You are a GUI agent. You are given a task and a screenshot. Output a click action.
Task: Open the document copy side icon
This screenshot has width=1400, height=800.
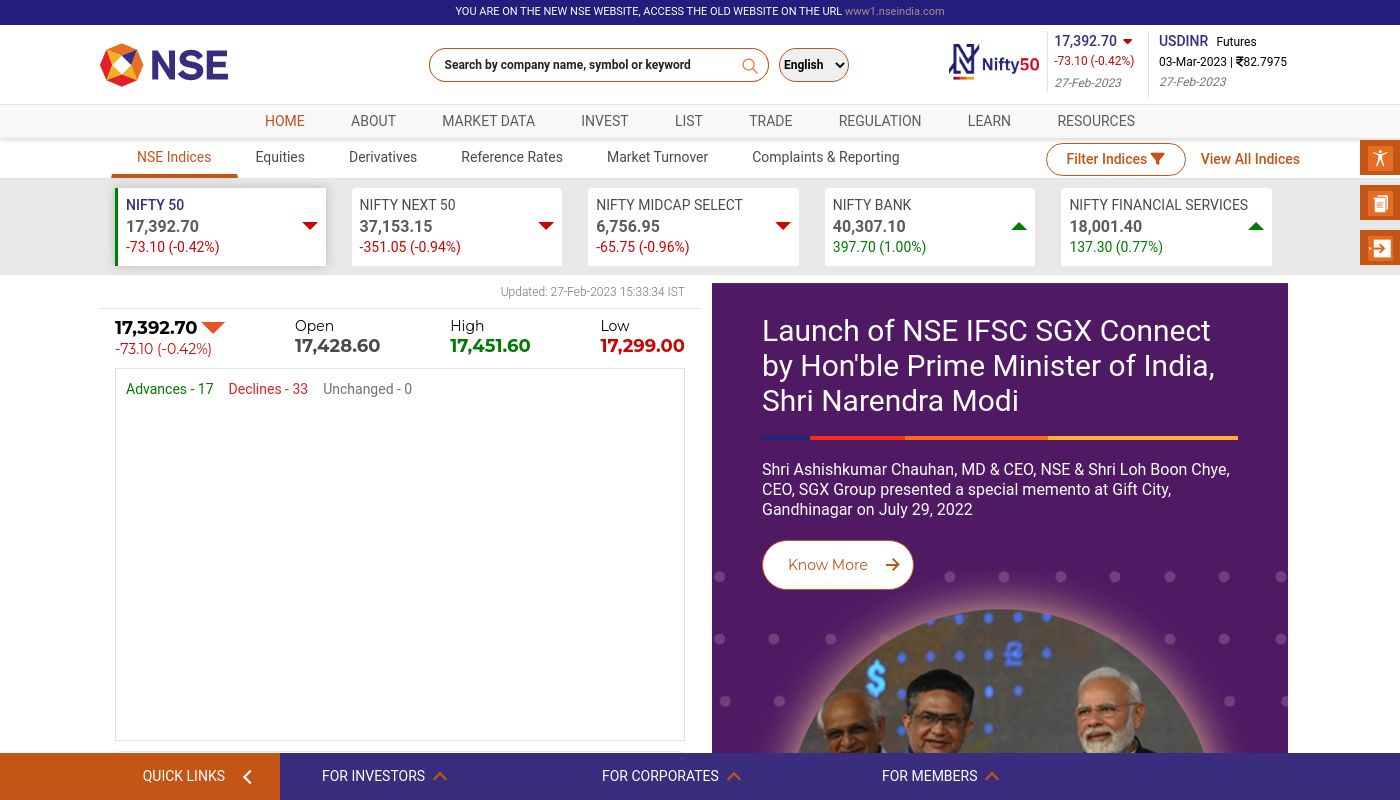tap(1380, 203)
